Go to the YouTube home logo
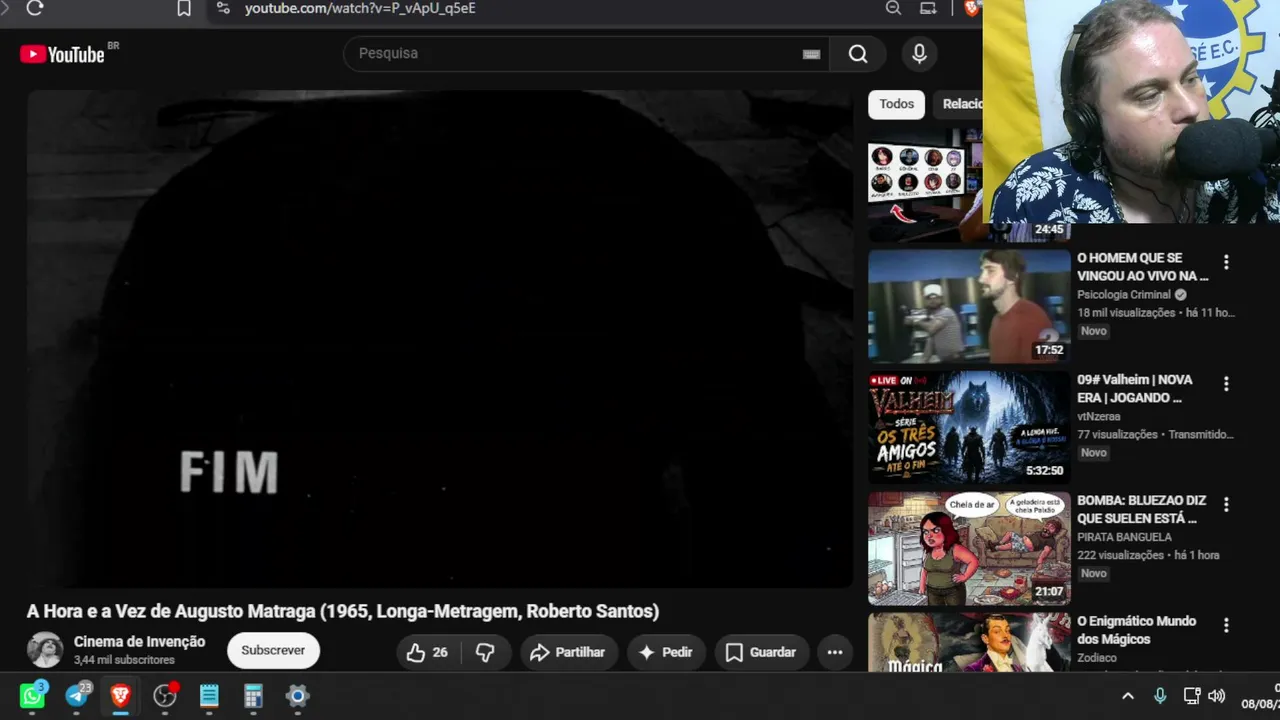The width and height of the screenshot is (1280, 720). tap(63, 54)
